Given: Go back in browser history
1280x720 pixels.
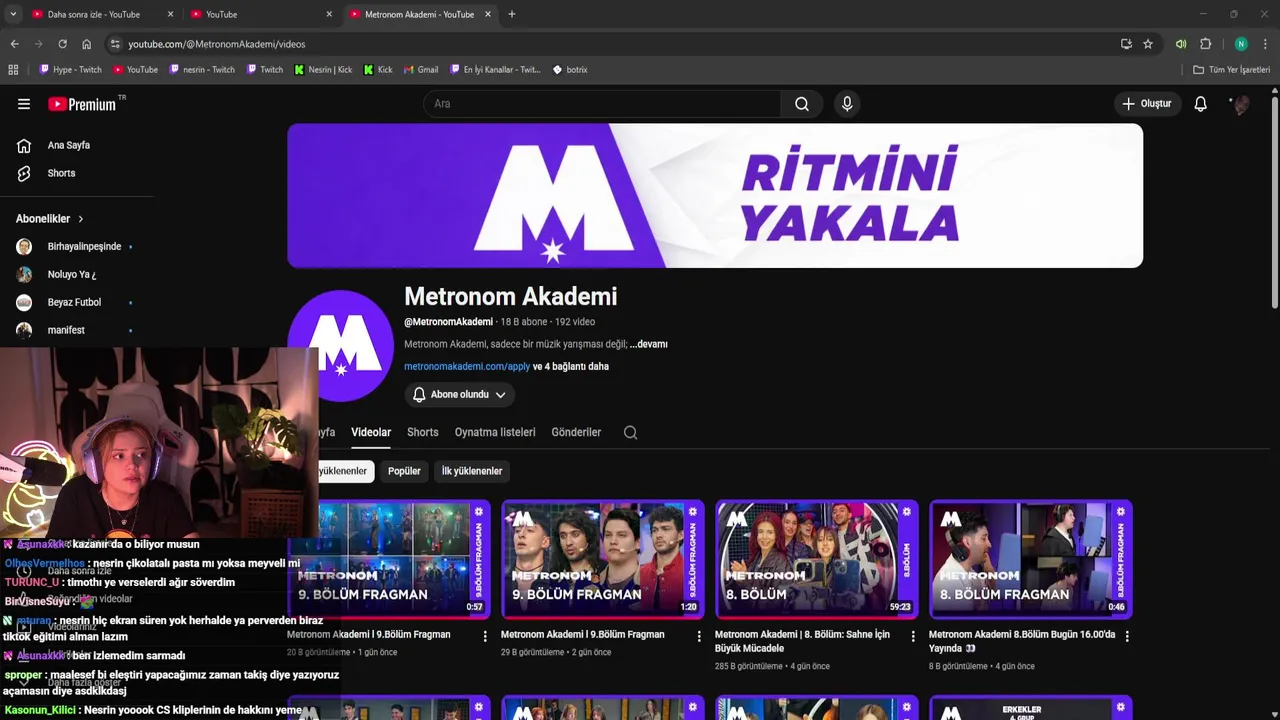Looking at the screenshot, I should click(14, 44).
